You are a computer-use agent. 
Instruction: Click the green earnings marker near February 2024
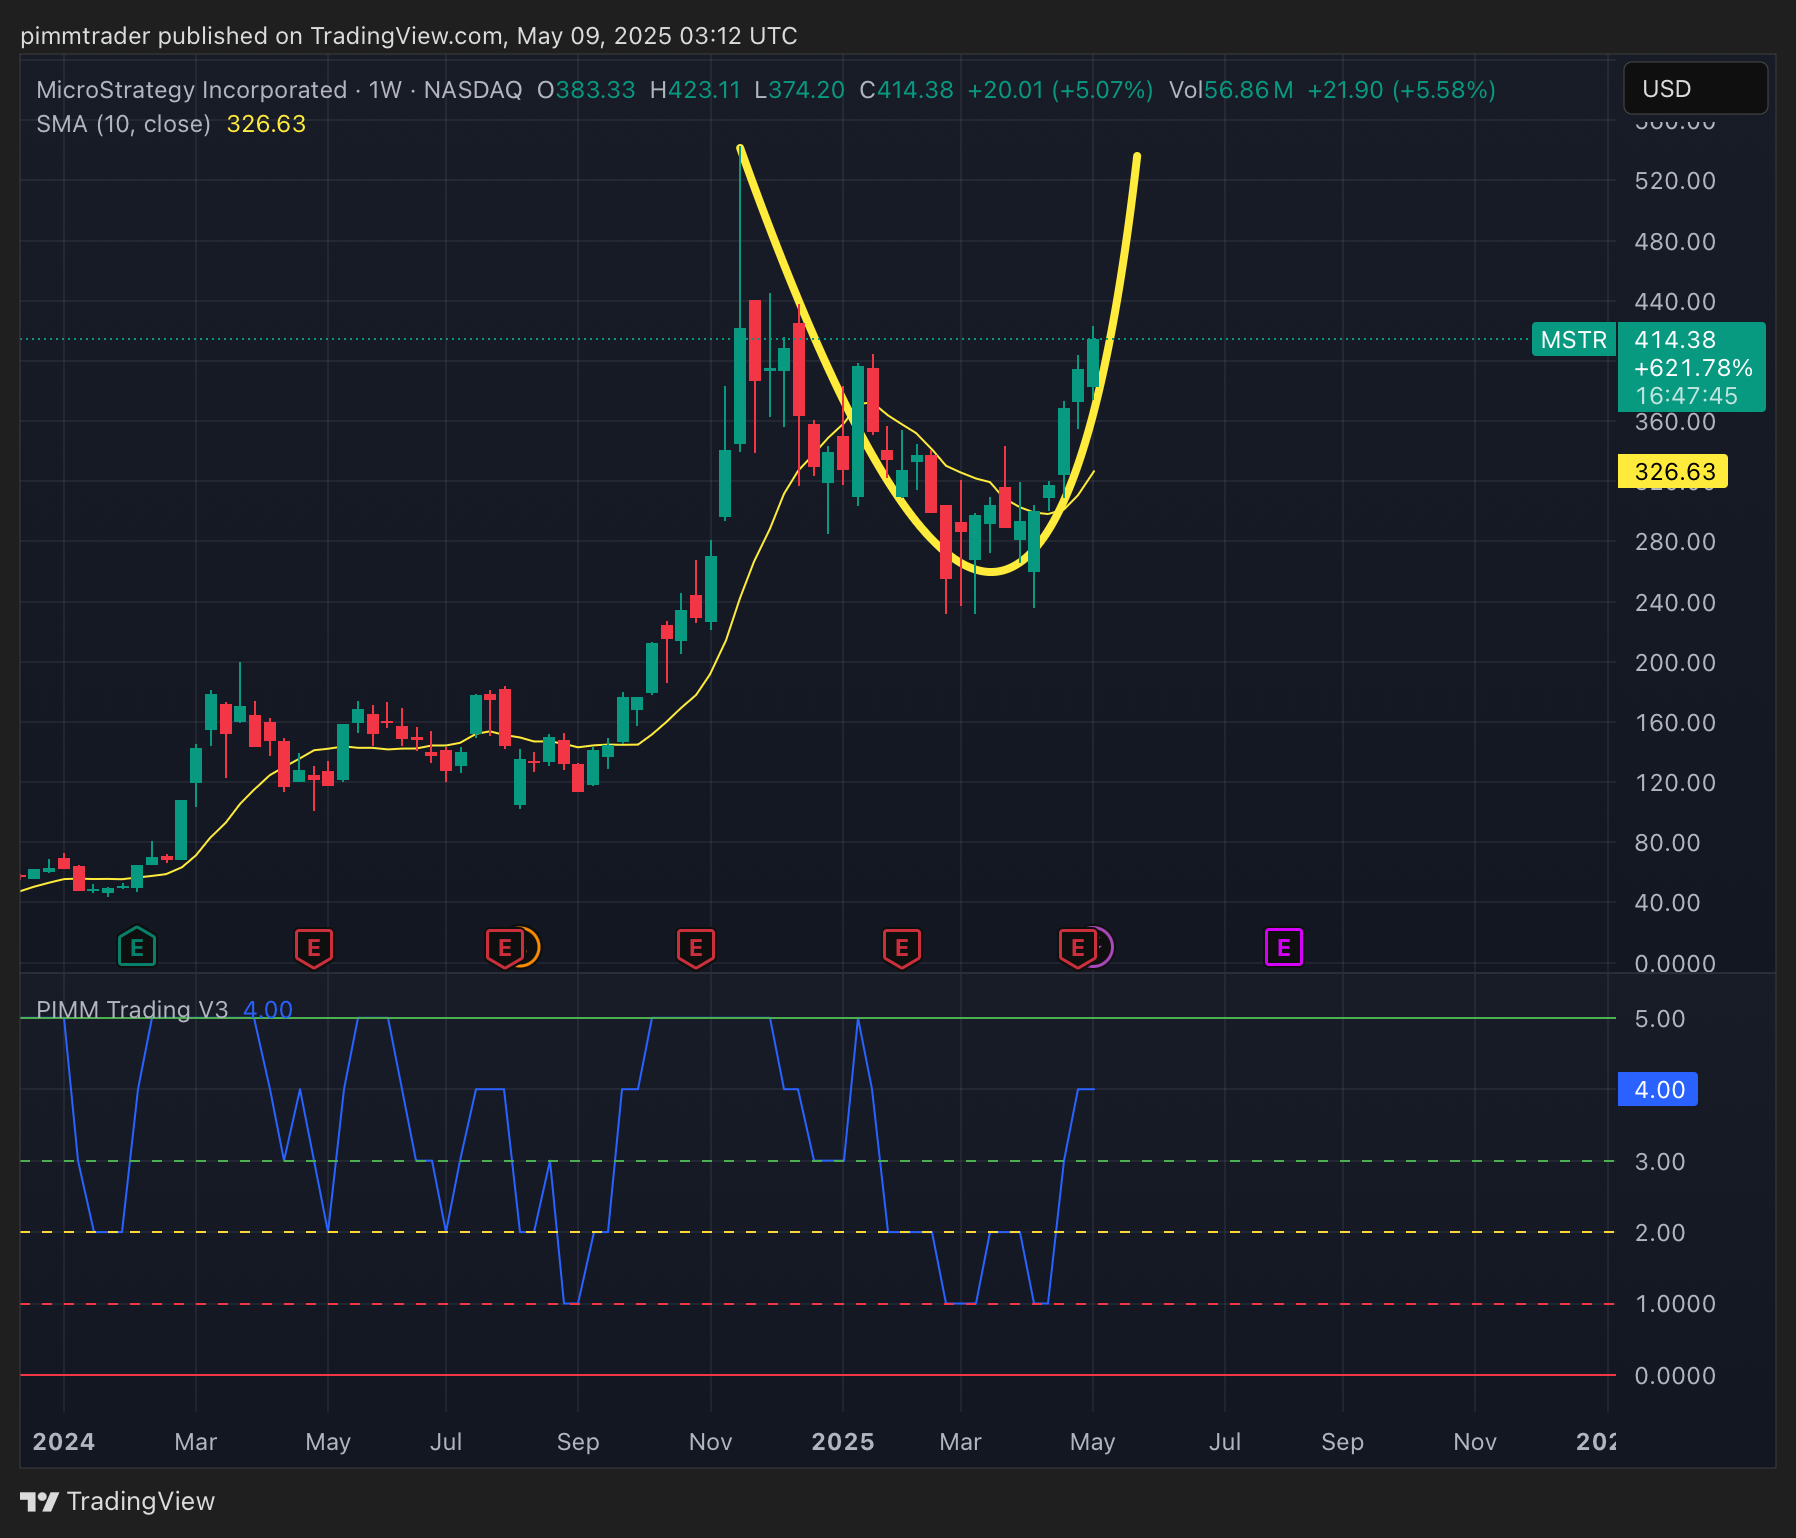pos(137,947)
